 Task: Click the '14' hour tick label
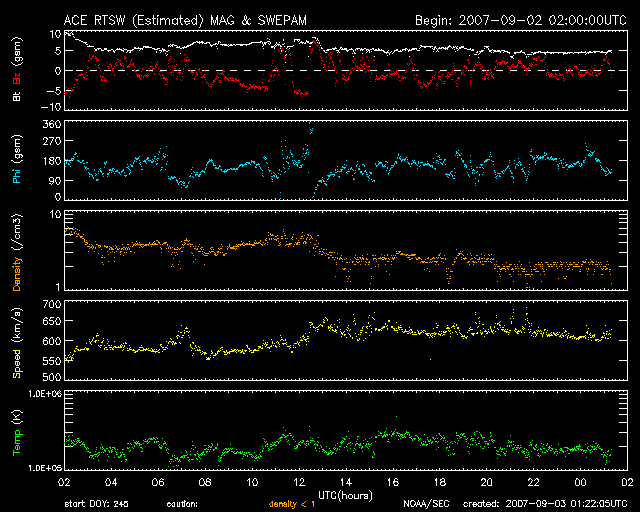coord(346,482)
